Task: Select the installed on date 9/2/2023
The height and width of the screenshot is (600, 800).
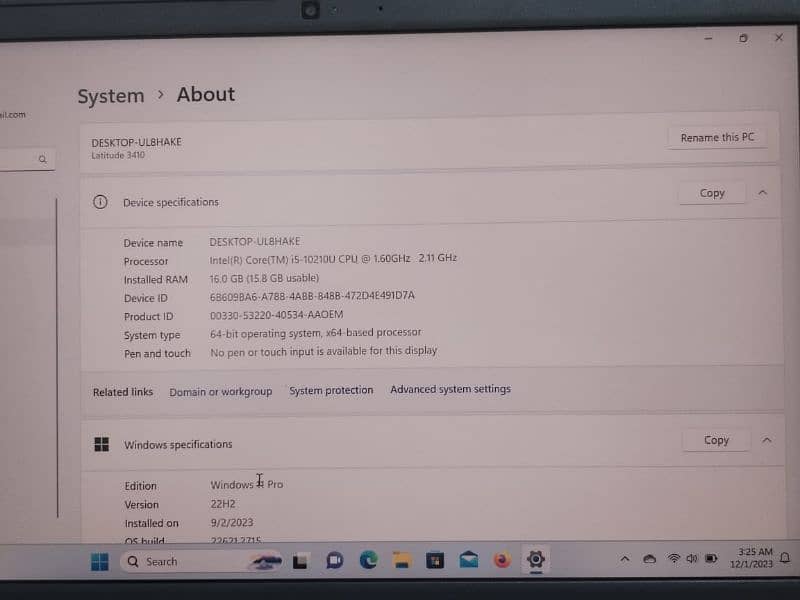Action: point(232,522)
